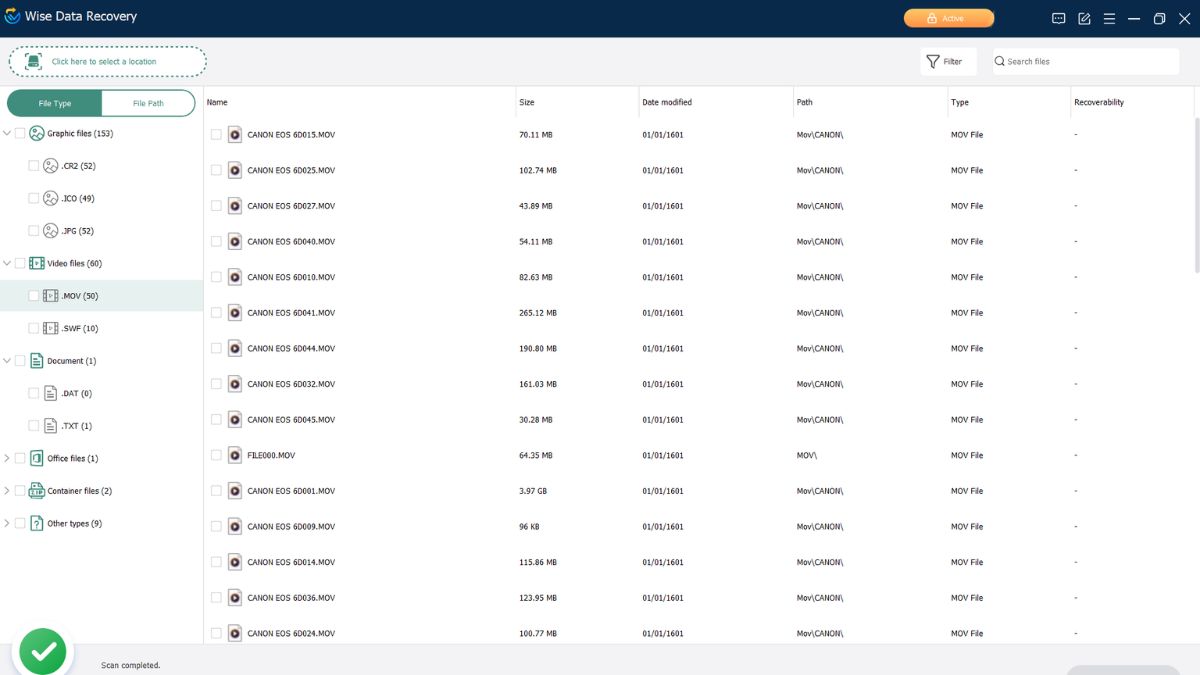Click the .CR2 file type icon
This screenshot has height=675, width=1200.
pos(51,166)
